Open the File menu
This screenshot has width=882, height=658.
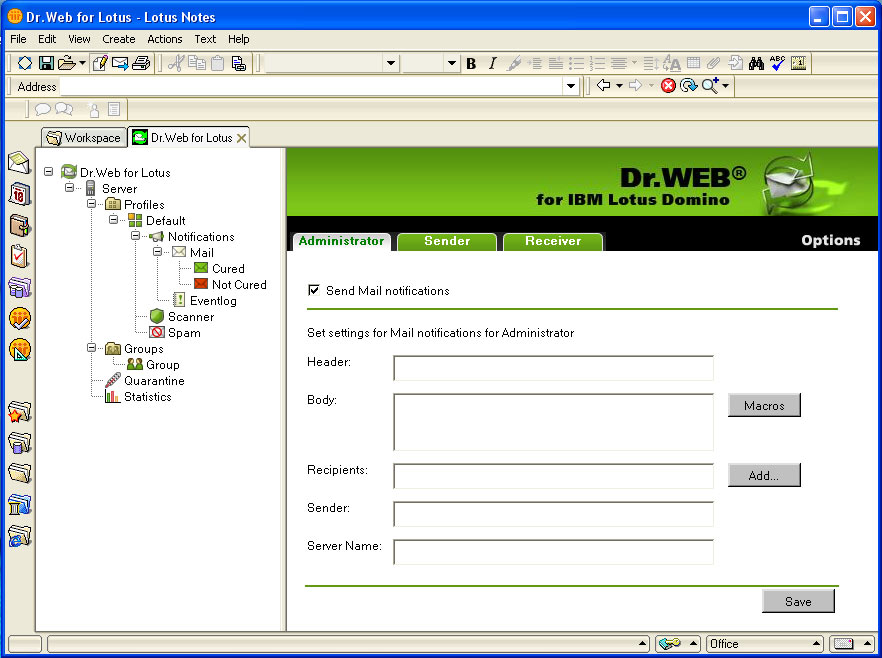[x=18, y=39]
